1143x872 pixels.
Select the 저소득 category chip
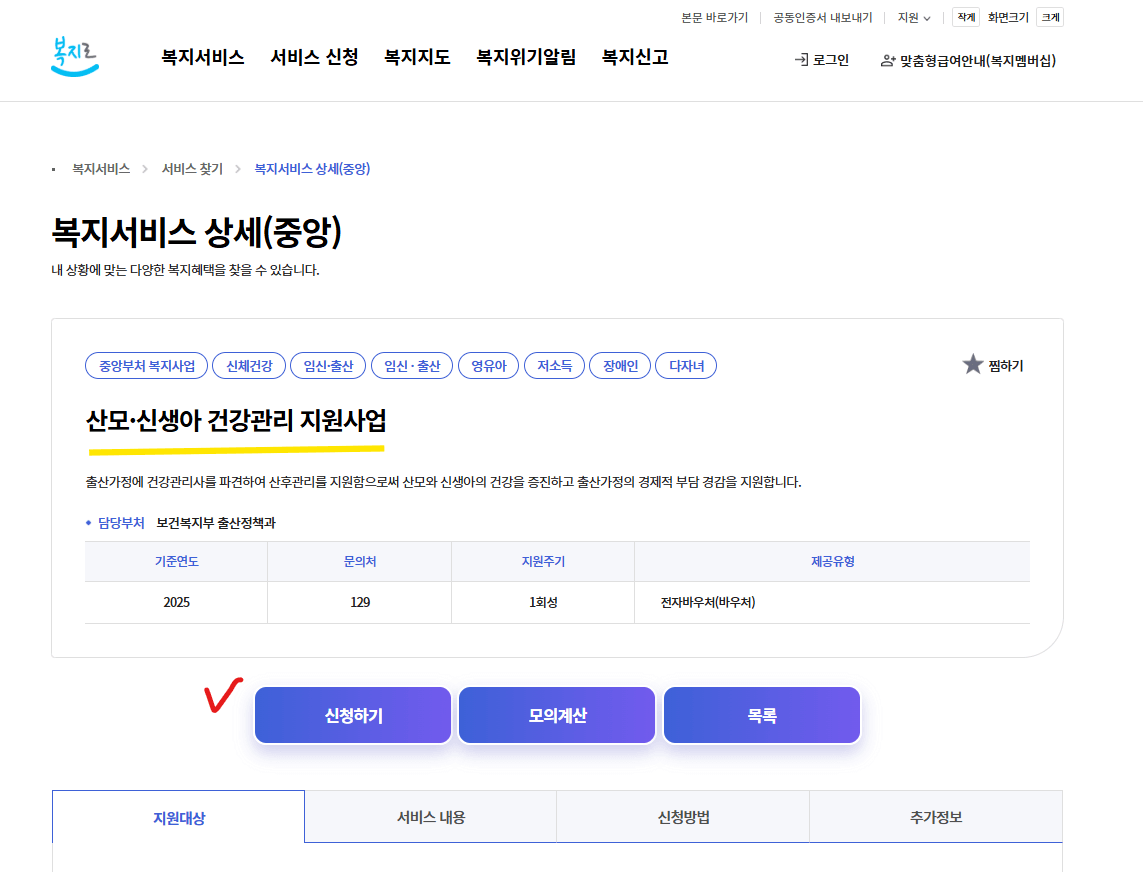point(554,365)
